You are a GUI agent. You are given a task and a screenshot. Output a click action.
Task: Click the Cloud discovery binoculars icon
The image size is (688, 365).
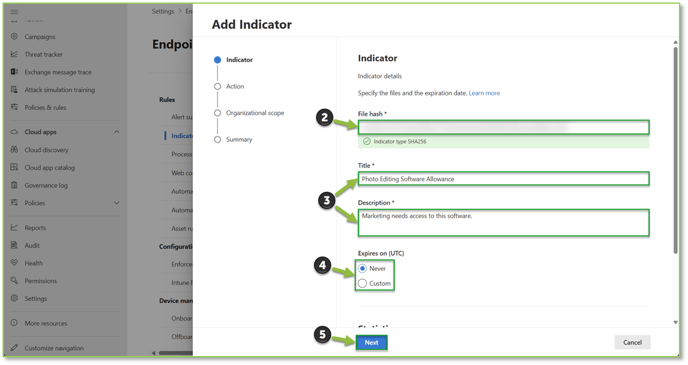pos(14,150)
